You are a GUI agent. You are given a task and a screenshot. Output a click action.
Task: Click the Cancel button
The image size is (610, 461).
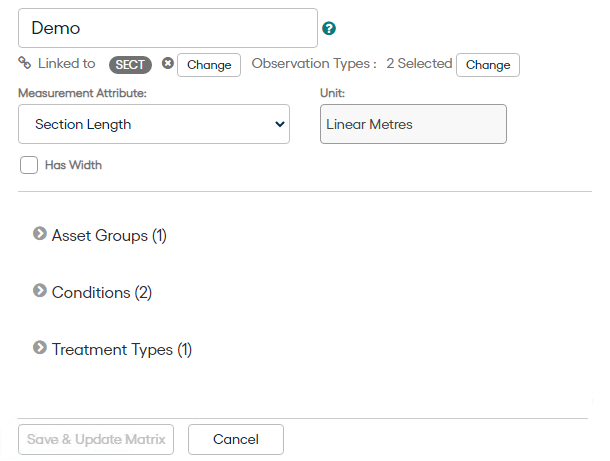point(236,439)
